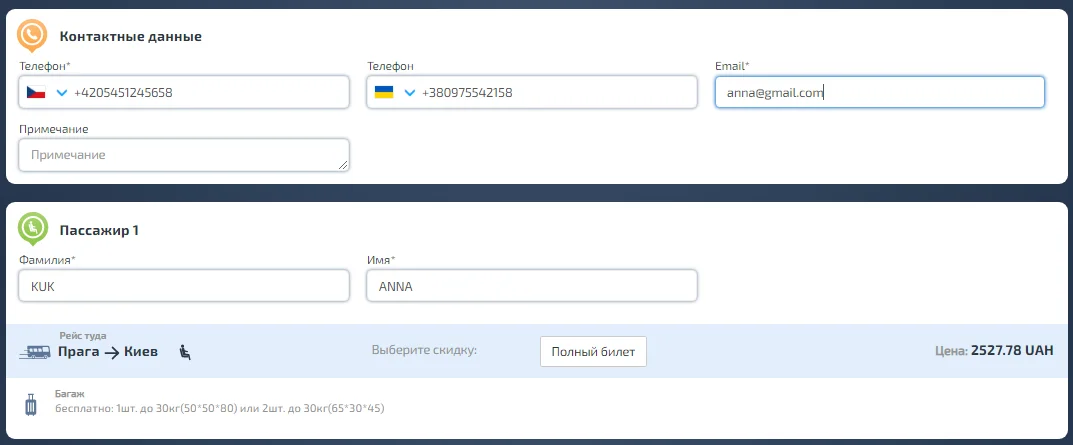This screenshot has width=1073, height=445.
Task: Click the Czech flag icon
Action: (35, 93)
